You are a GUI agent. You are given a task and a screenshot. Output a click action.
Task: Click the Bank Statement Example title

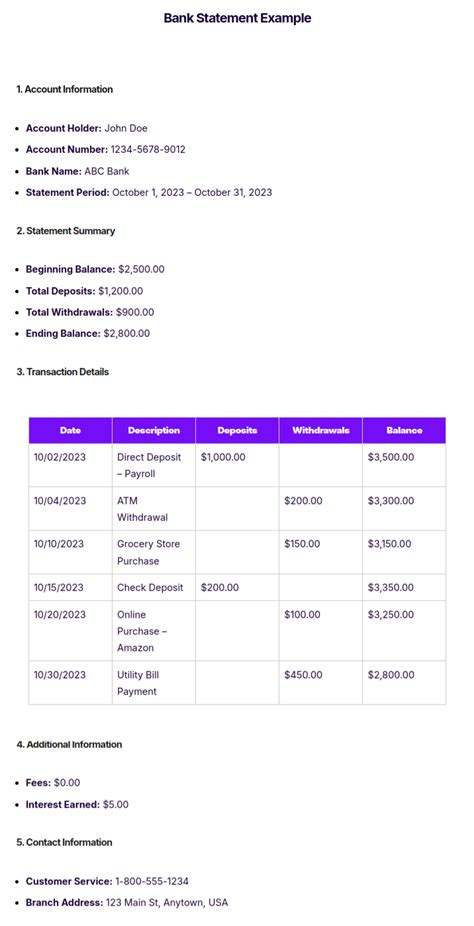click(x=237, y=18)
